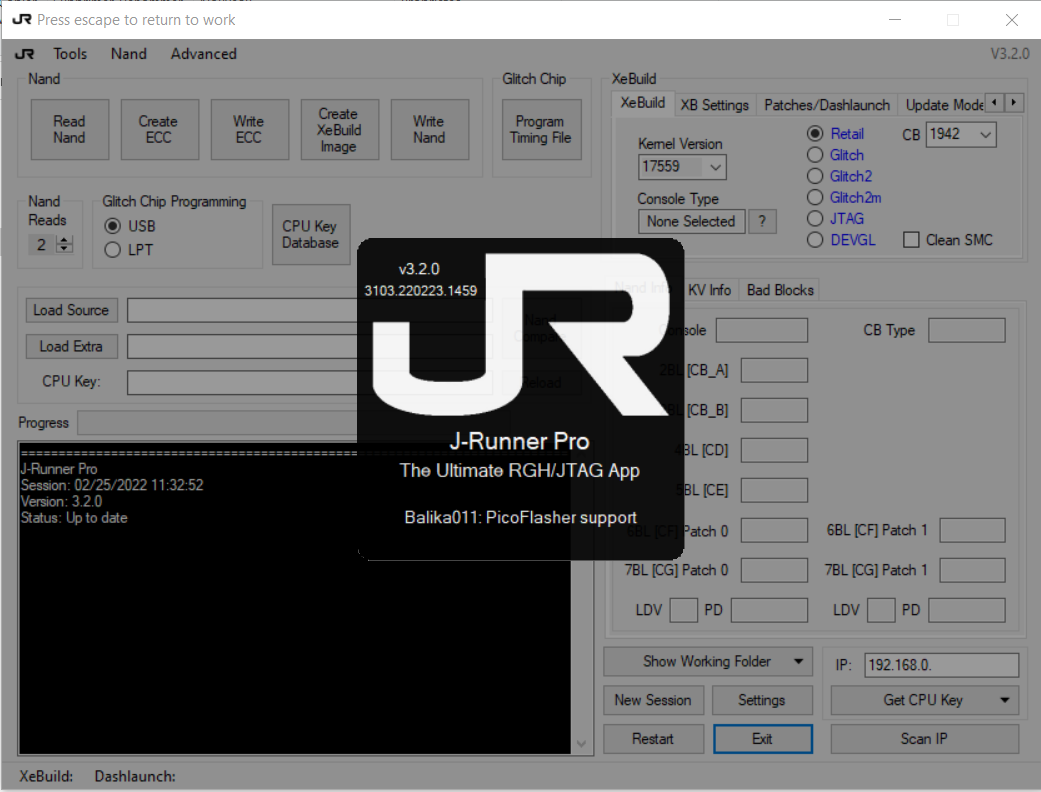Image resolution: width=1041 pixels, height=792 pixels.
Task: Open the CPU Key Database
Action: [x=311, y=234]
